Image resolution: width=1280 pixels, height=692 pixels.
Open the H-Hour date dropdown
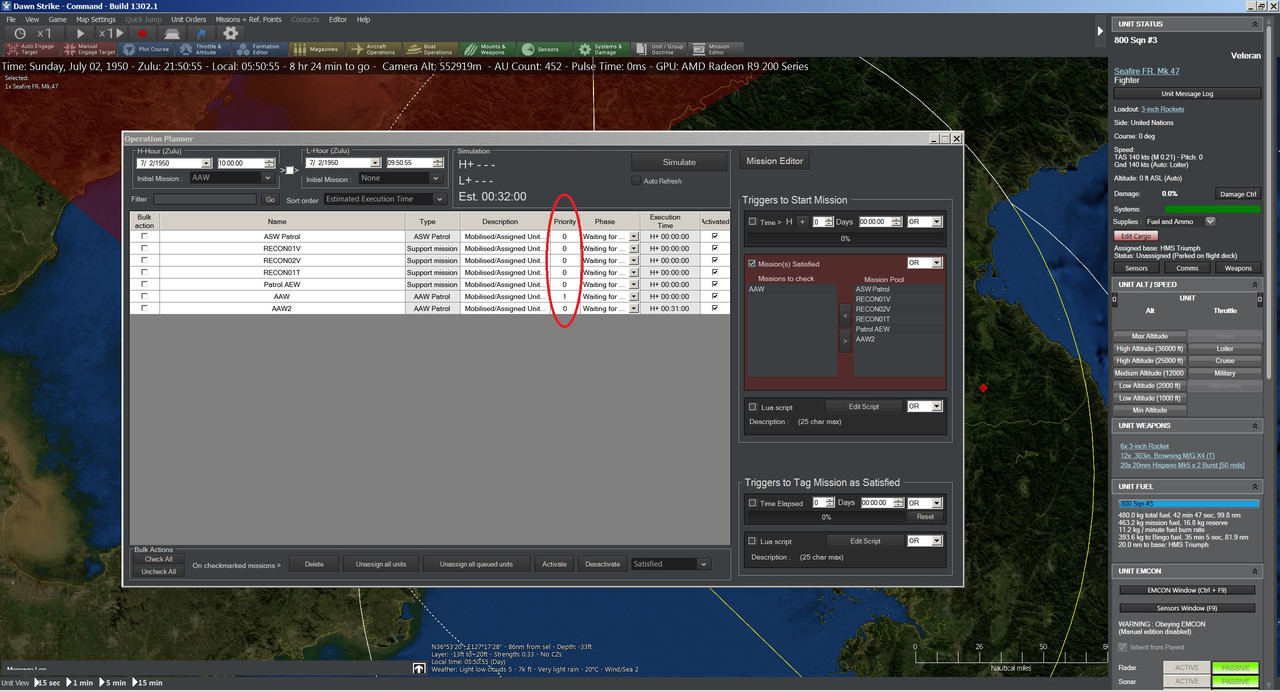[x=206, y=163]
